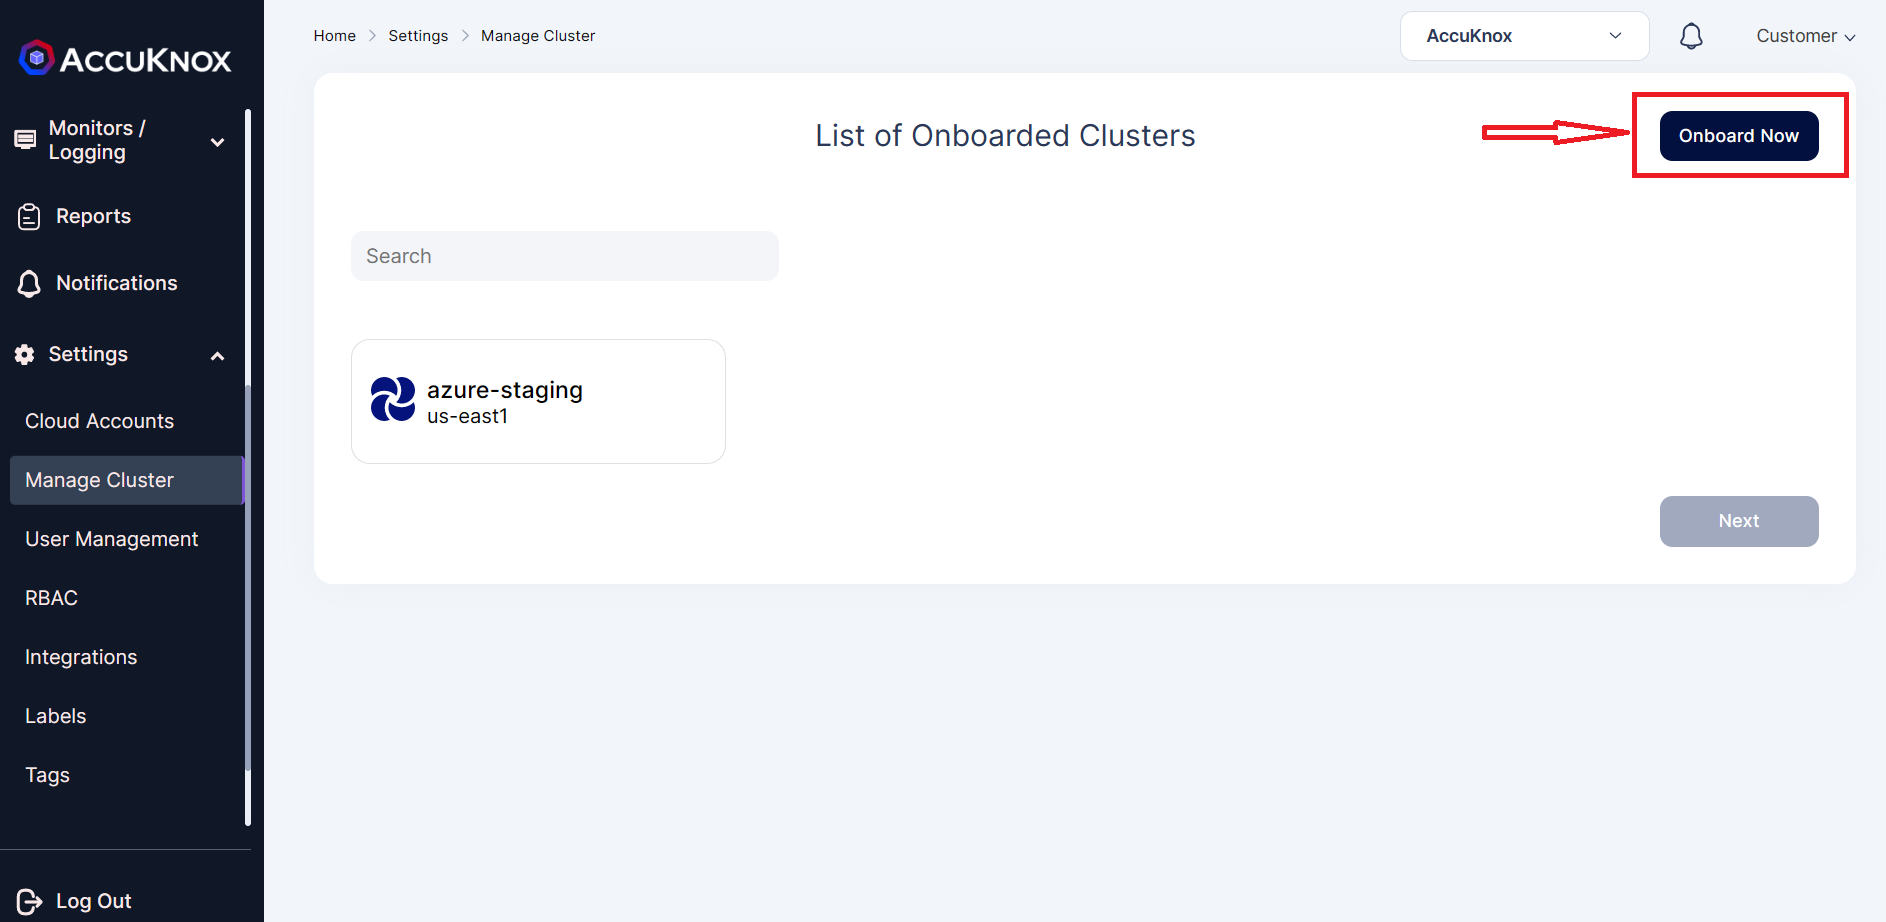Collapse the Settings section chevron
The height and width of the screenshot is (922, 1886).
pos(217,356)
